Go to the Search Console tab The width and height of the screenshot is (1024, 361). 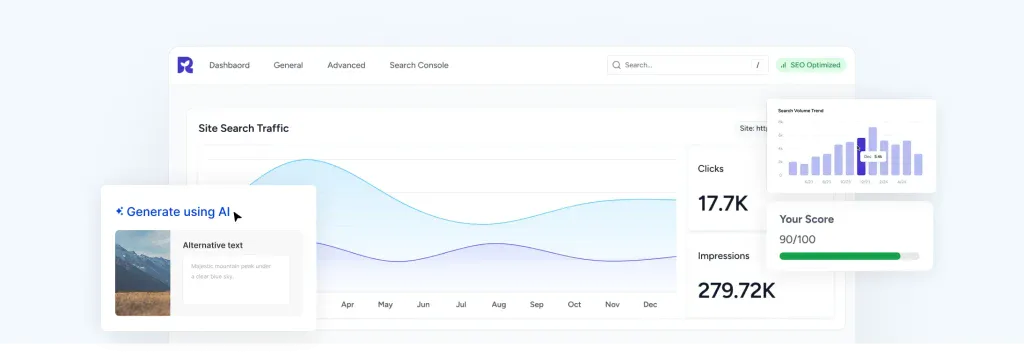pos(419,65)
